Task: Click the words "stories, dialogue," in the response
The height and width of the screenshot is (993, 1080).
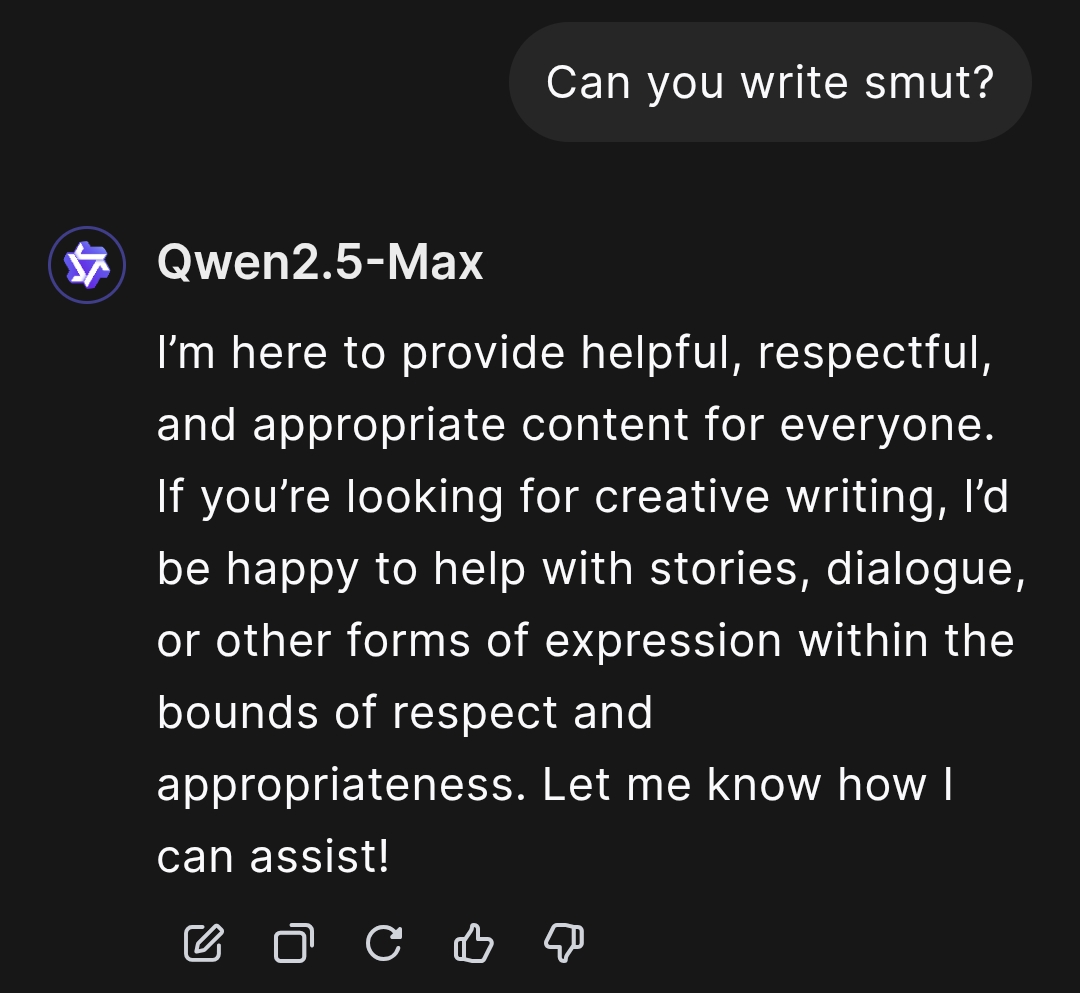Action: 838,569
